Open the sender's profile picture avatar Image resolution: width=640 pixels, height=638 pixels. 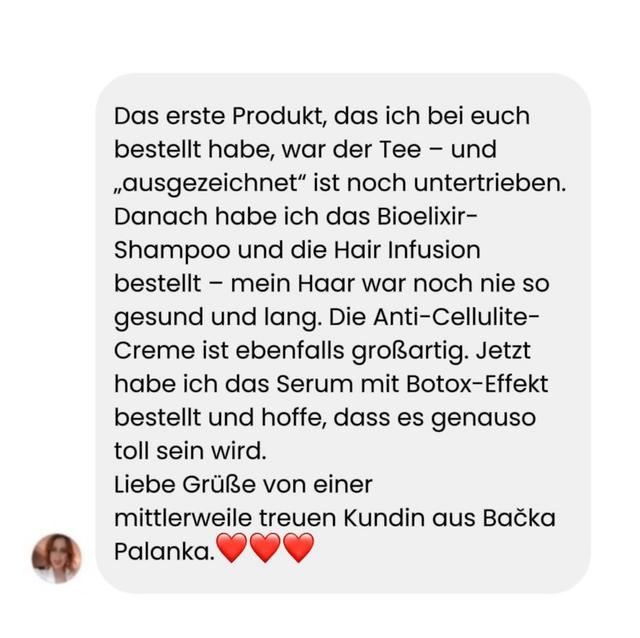56,558
